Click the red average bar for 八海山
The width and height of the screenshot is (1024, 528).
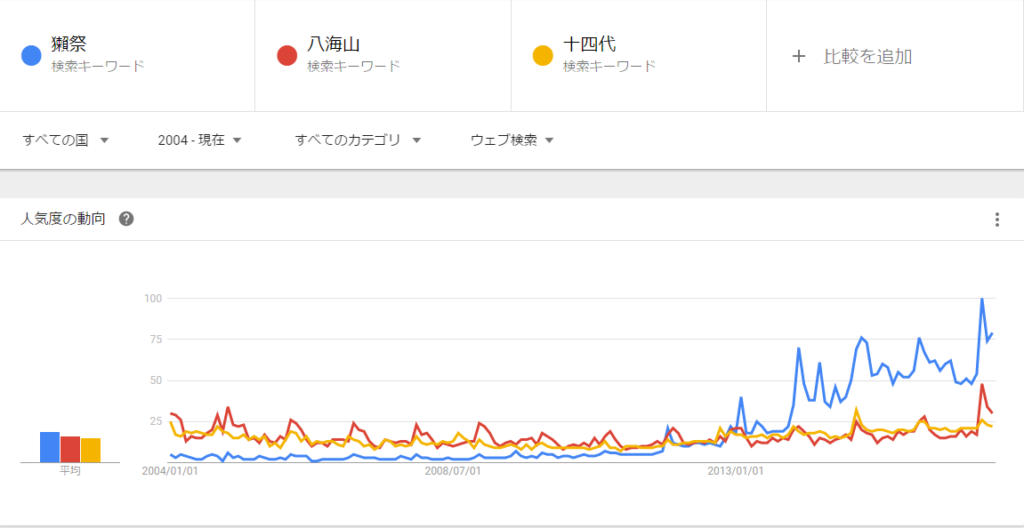pos(70,449)
